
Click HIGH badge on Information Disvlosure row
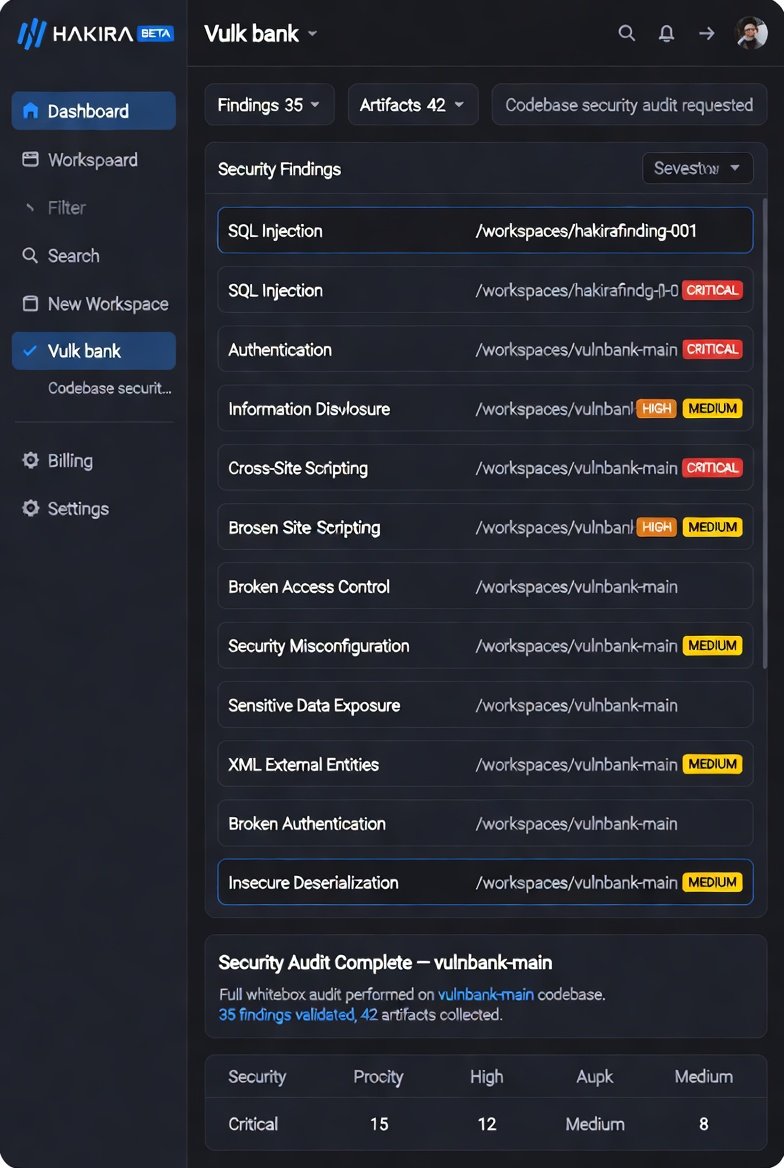pyautogui.click(x=657, y=408)
